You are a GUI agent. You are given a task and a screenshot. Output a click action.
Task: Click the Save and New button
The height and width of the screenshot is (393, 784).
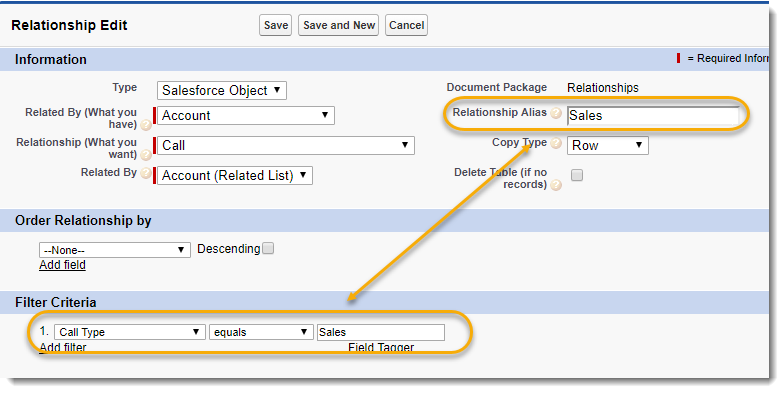[x=338, y=25]
